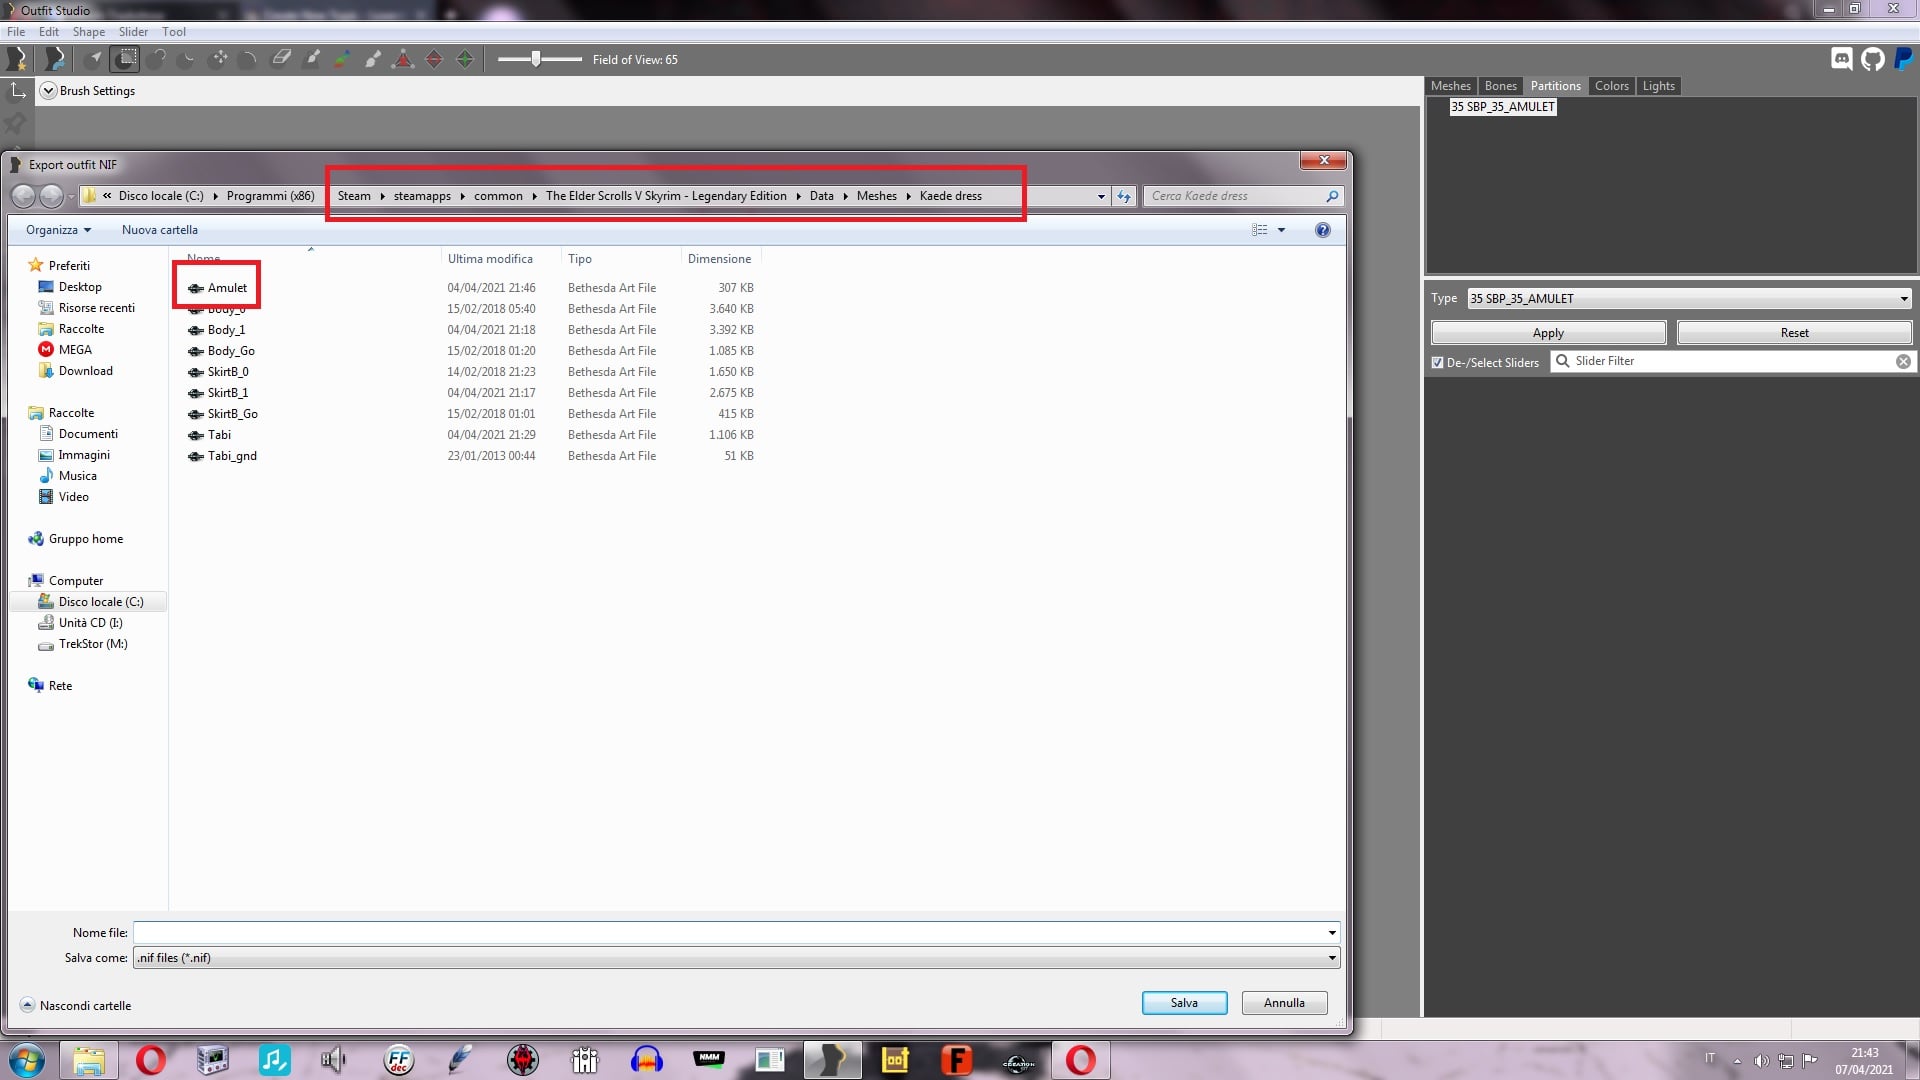Select the green diamond edge tool
1920x1080 pixels.
(x=465, y=59)
